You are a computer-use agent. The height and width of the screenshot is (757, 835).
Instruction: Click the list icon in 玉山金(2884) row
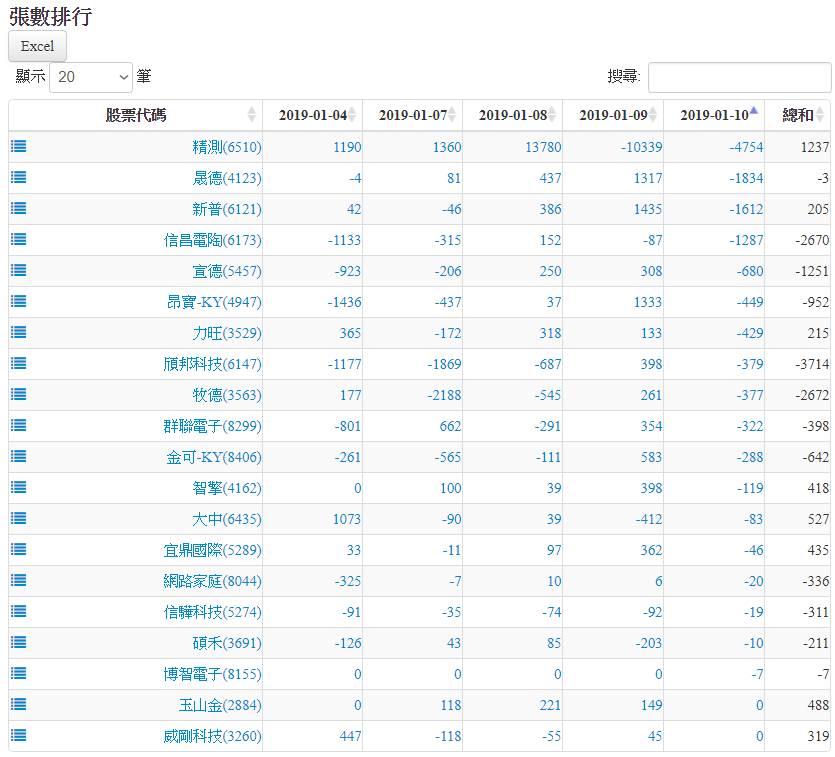[x=18, y=704]
